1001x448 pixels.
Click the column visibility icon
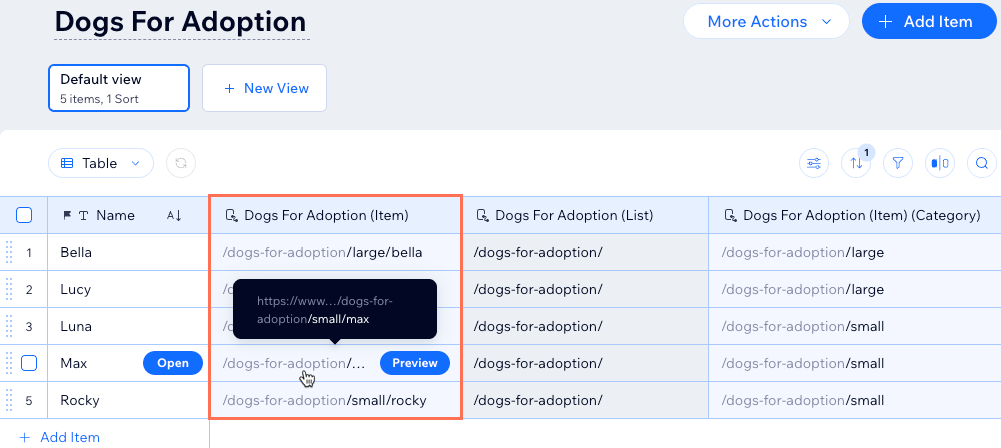[940, 163]
